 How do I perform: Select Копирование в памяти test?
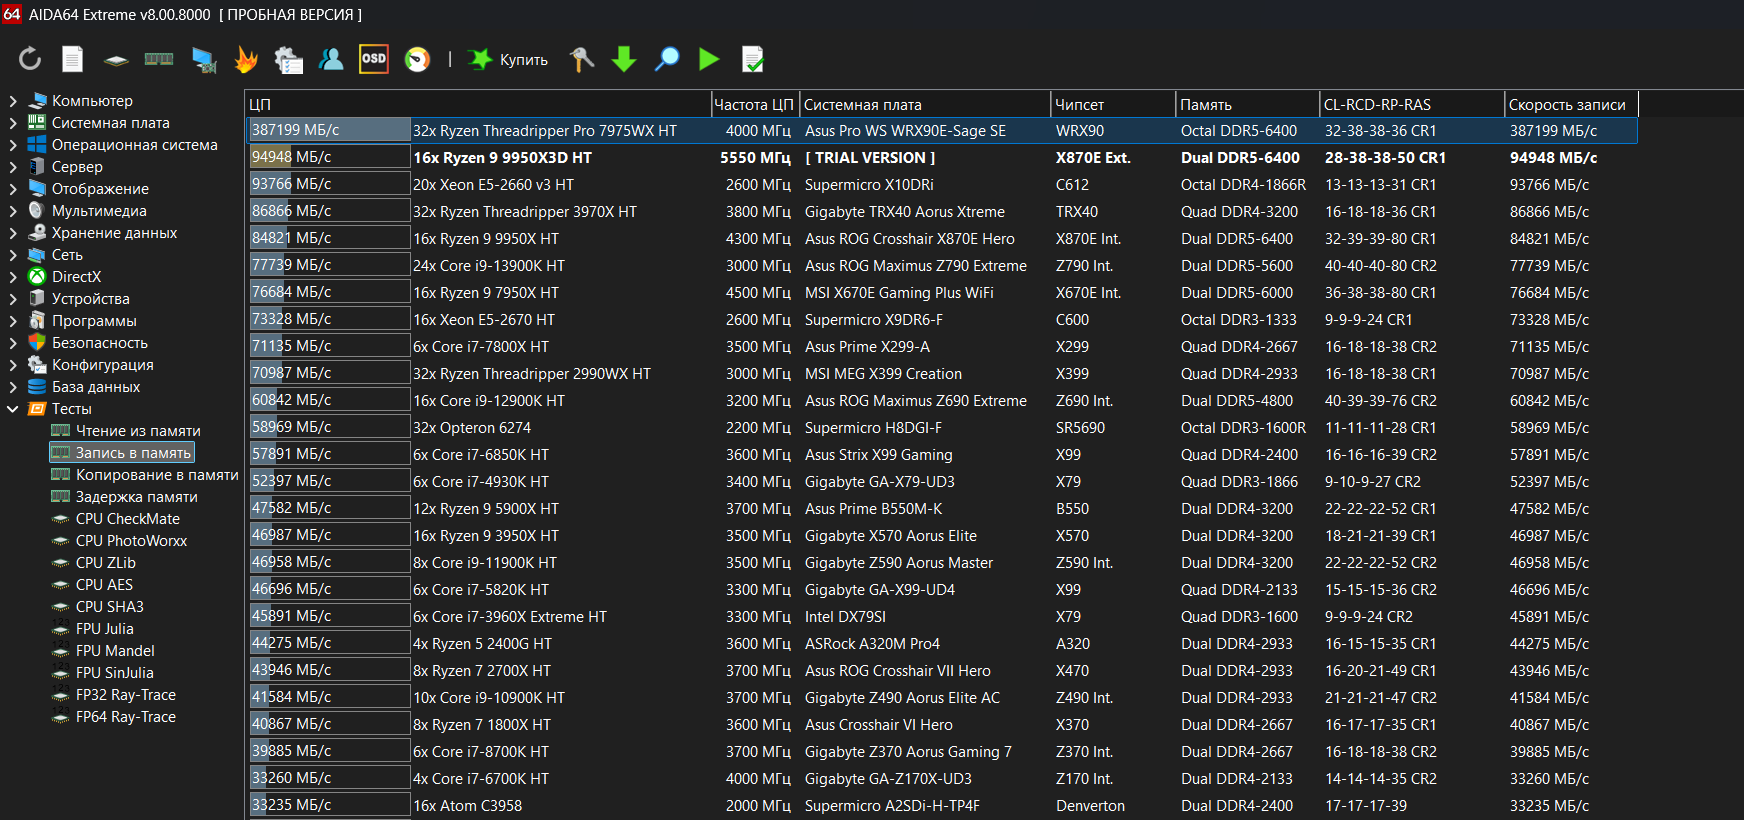[x=157, y=475]
